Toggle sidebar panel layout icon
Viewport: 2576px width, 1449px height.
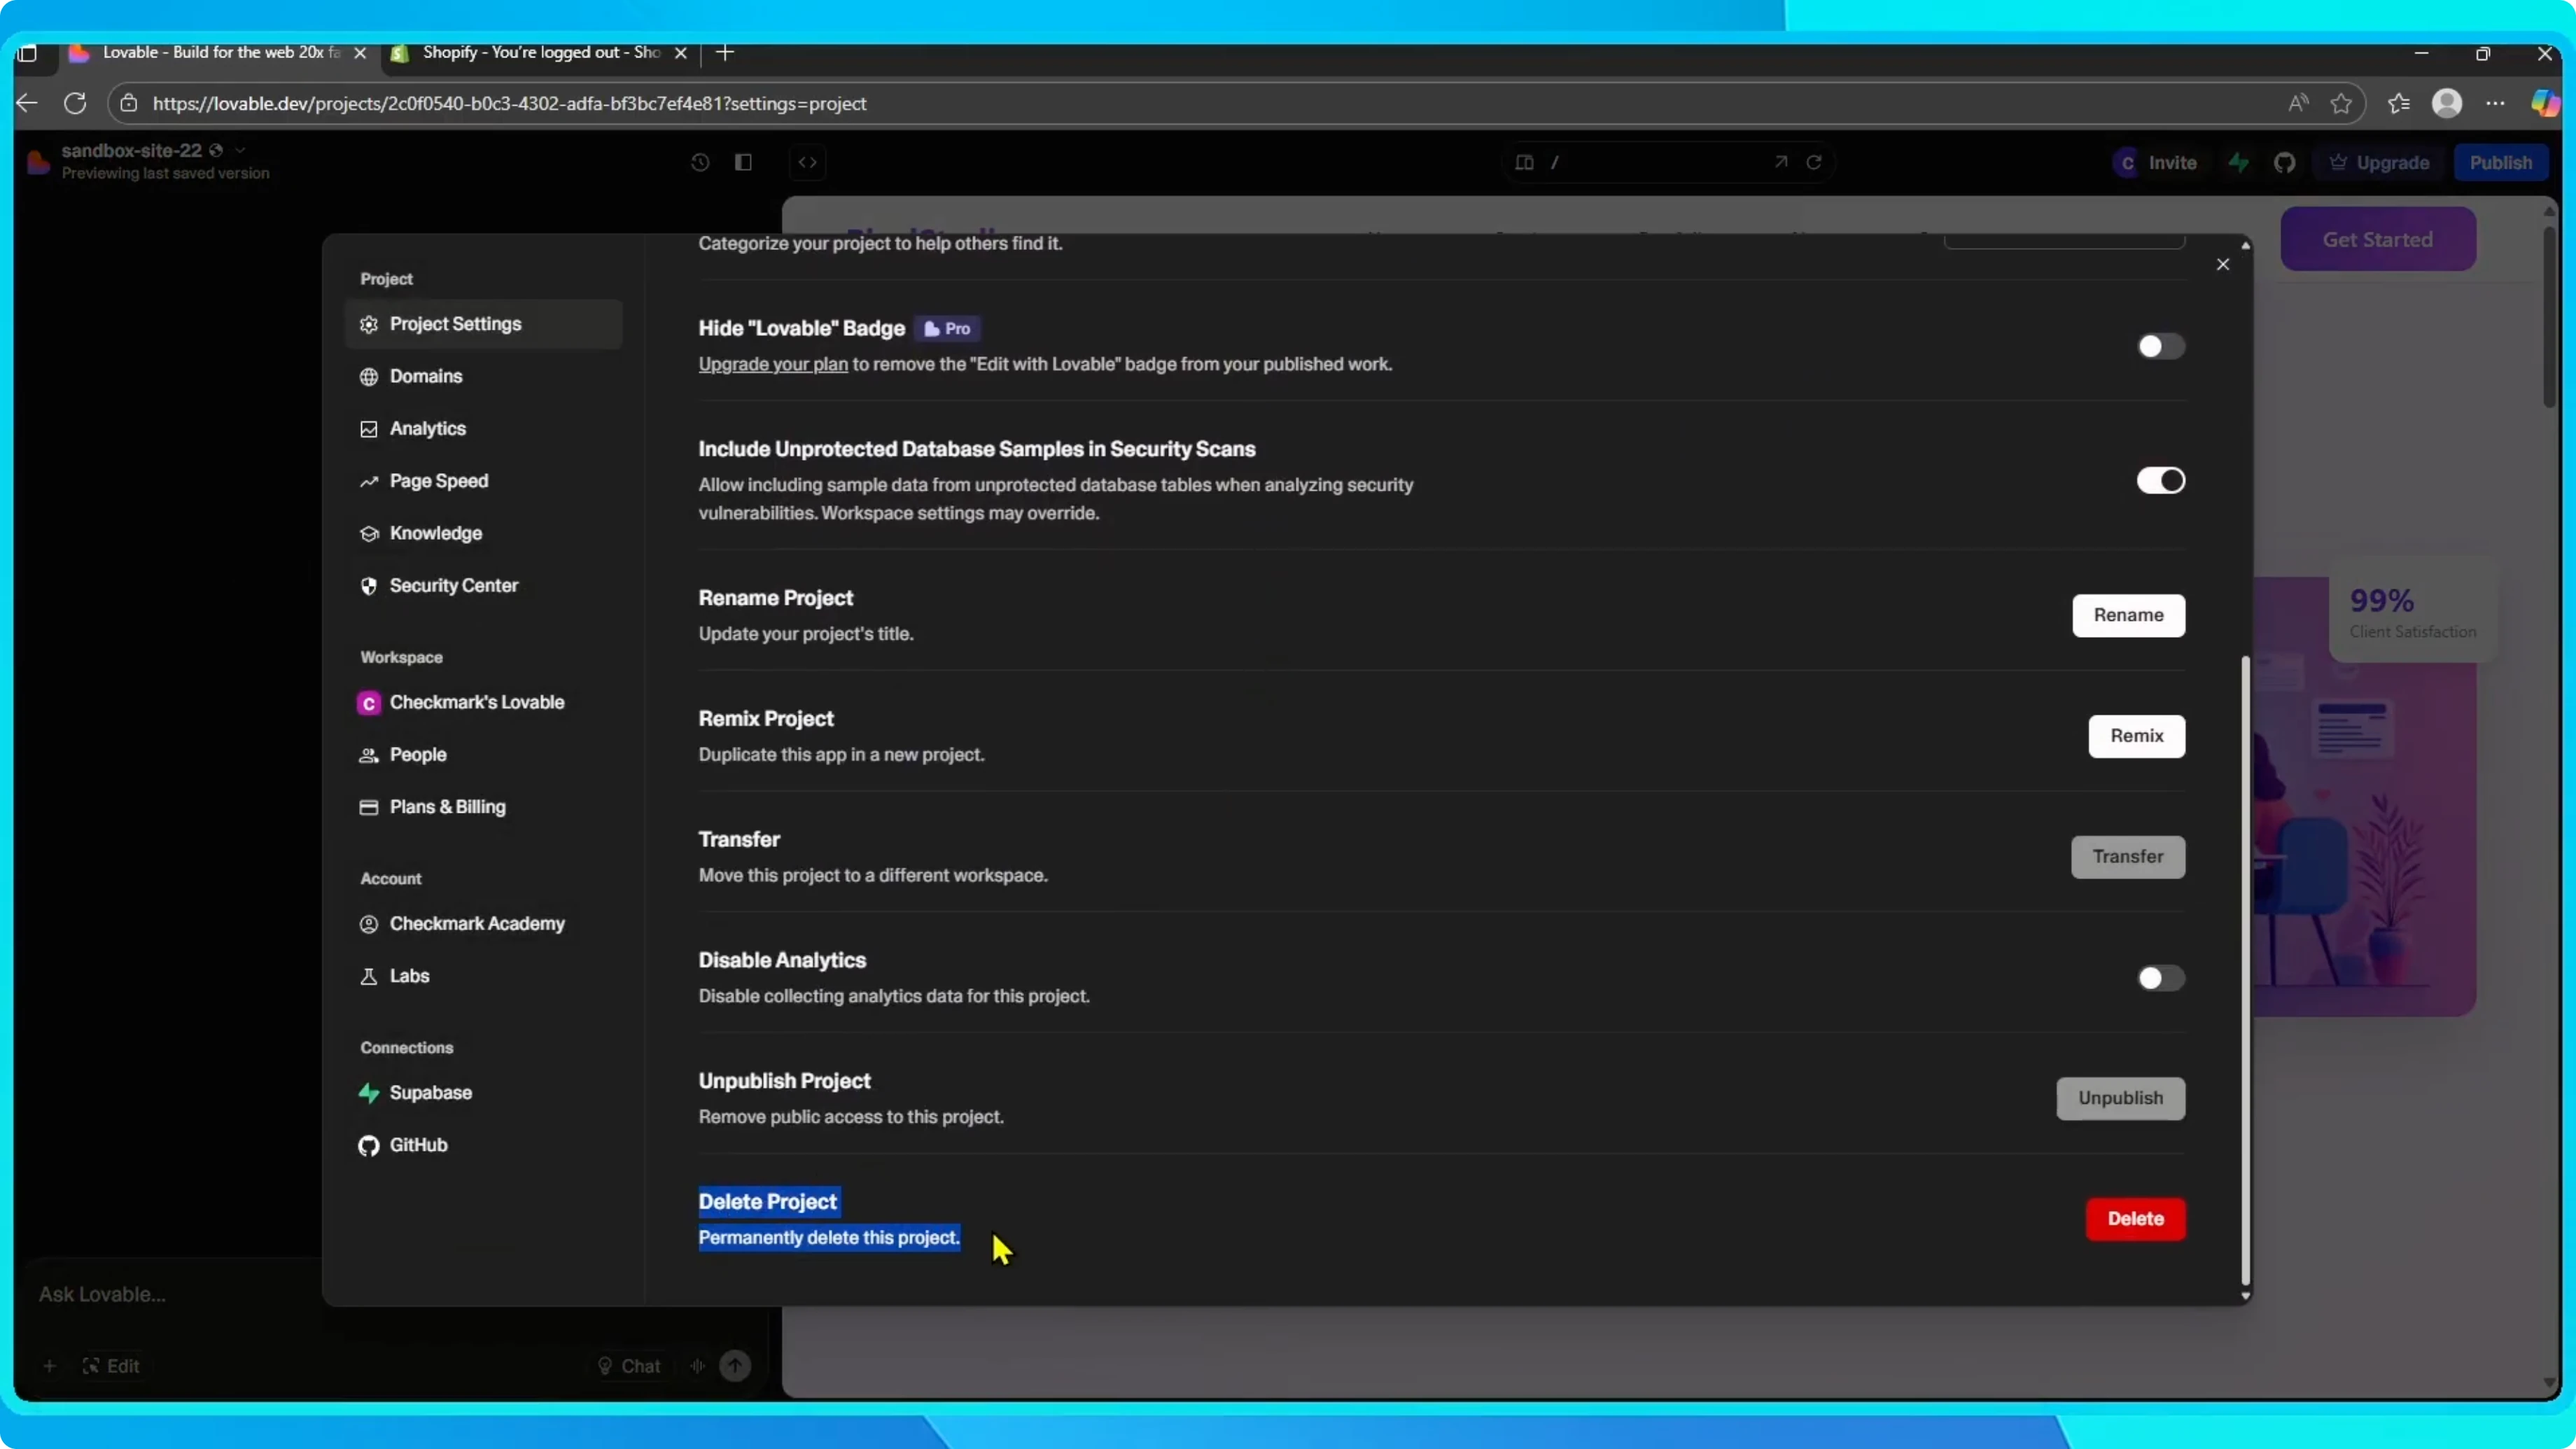pos(743,162)
